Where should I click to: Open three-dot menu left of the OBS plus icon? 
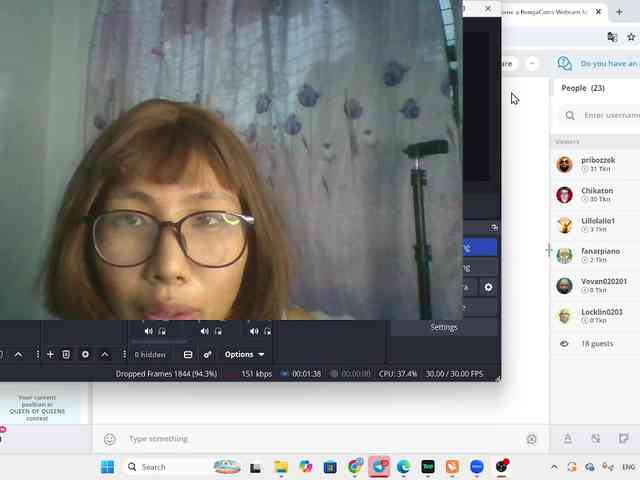pyautogui.click(x=38, y=355)
